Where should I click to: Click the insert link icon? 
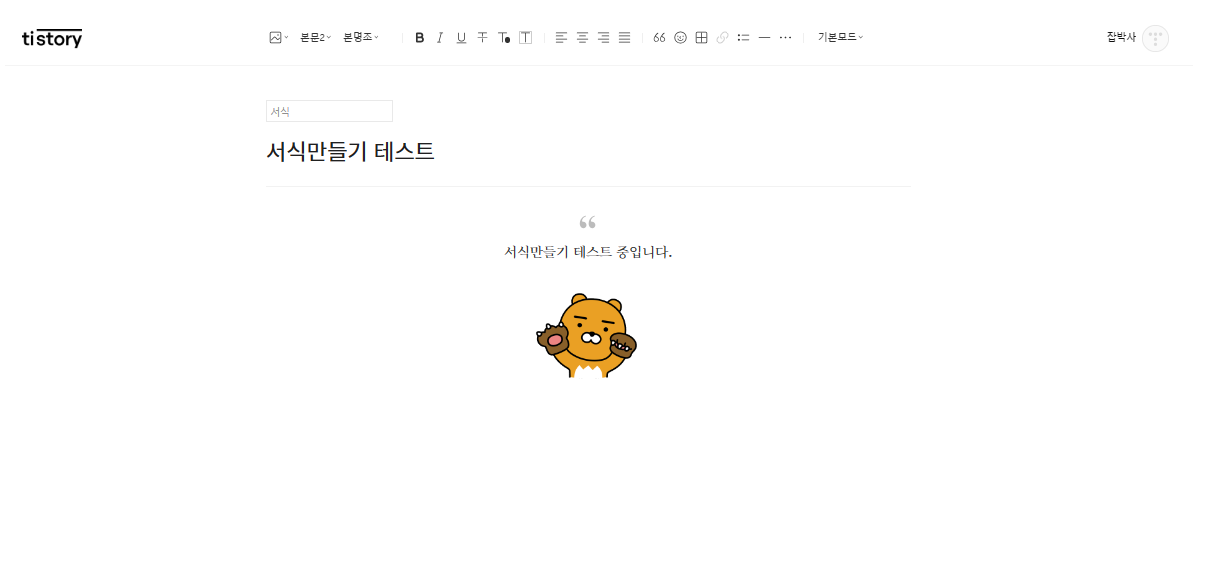[722, 38]
